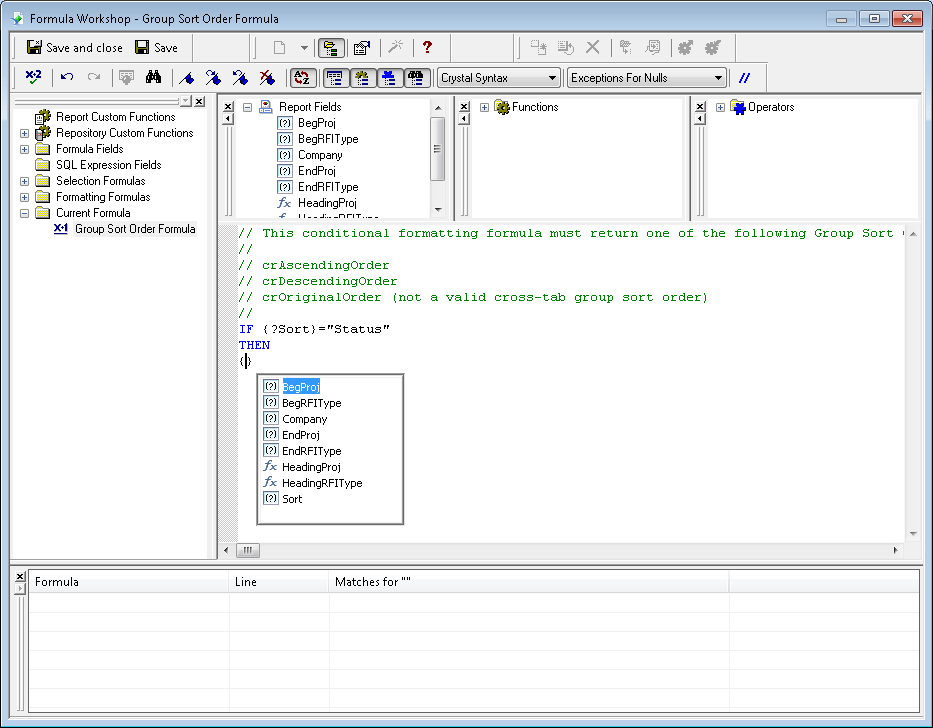933x728 pixels.
Task: Open Help with the red question mark
Action: 427,48
